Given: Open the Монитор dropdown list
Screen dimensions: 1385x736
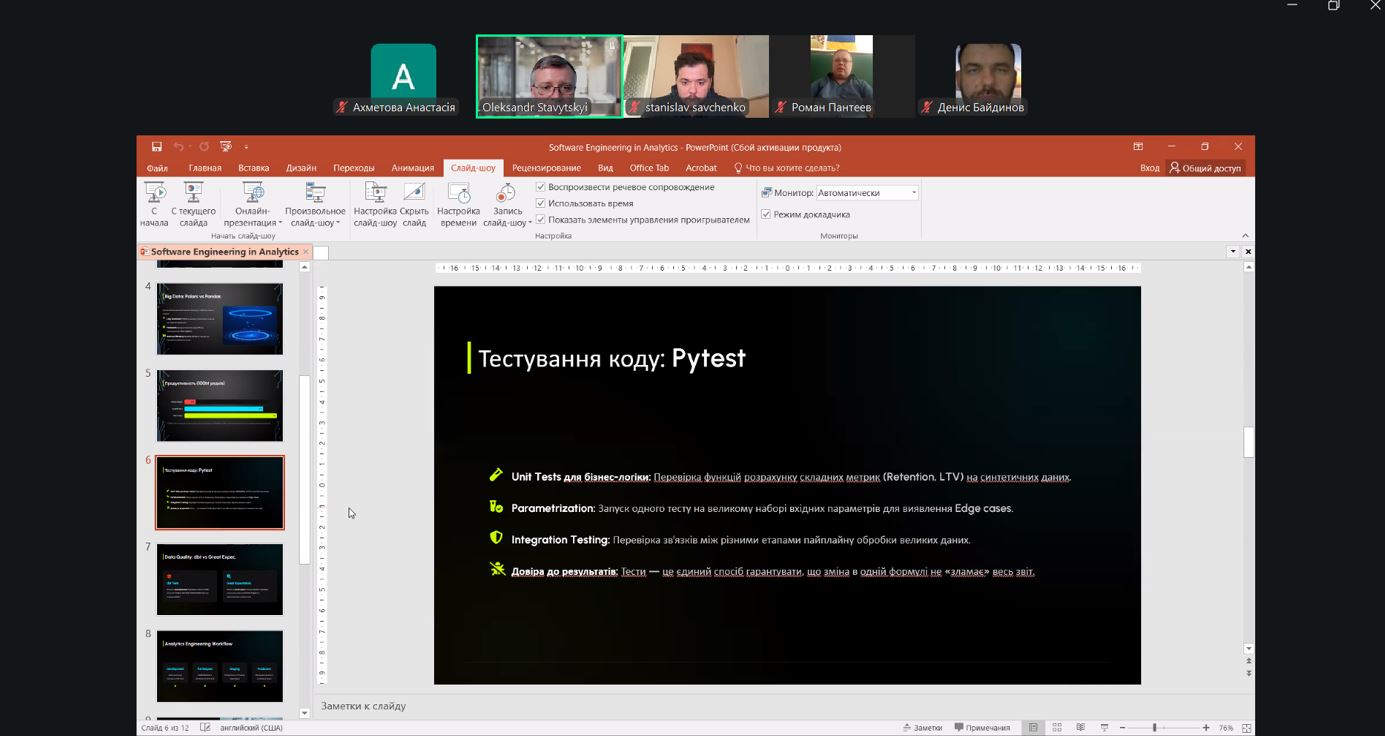Looking at the screenshot, I should click(867, 193).
